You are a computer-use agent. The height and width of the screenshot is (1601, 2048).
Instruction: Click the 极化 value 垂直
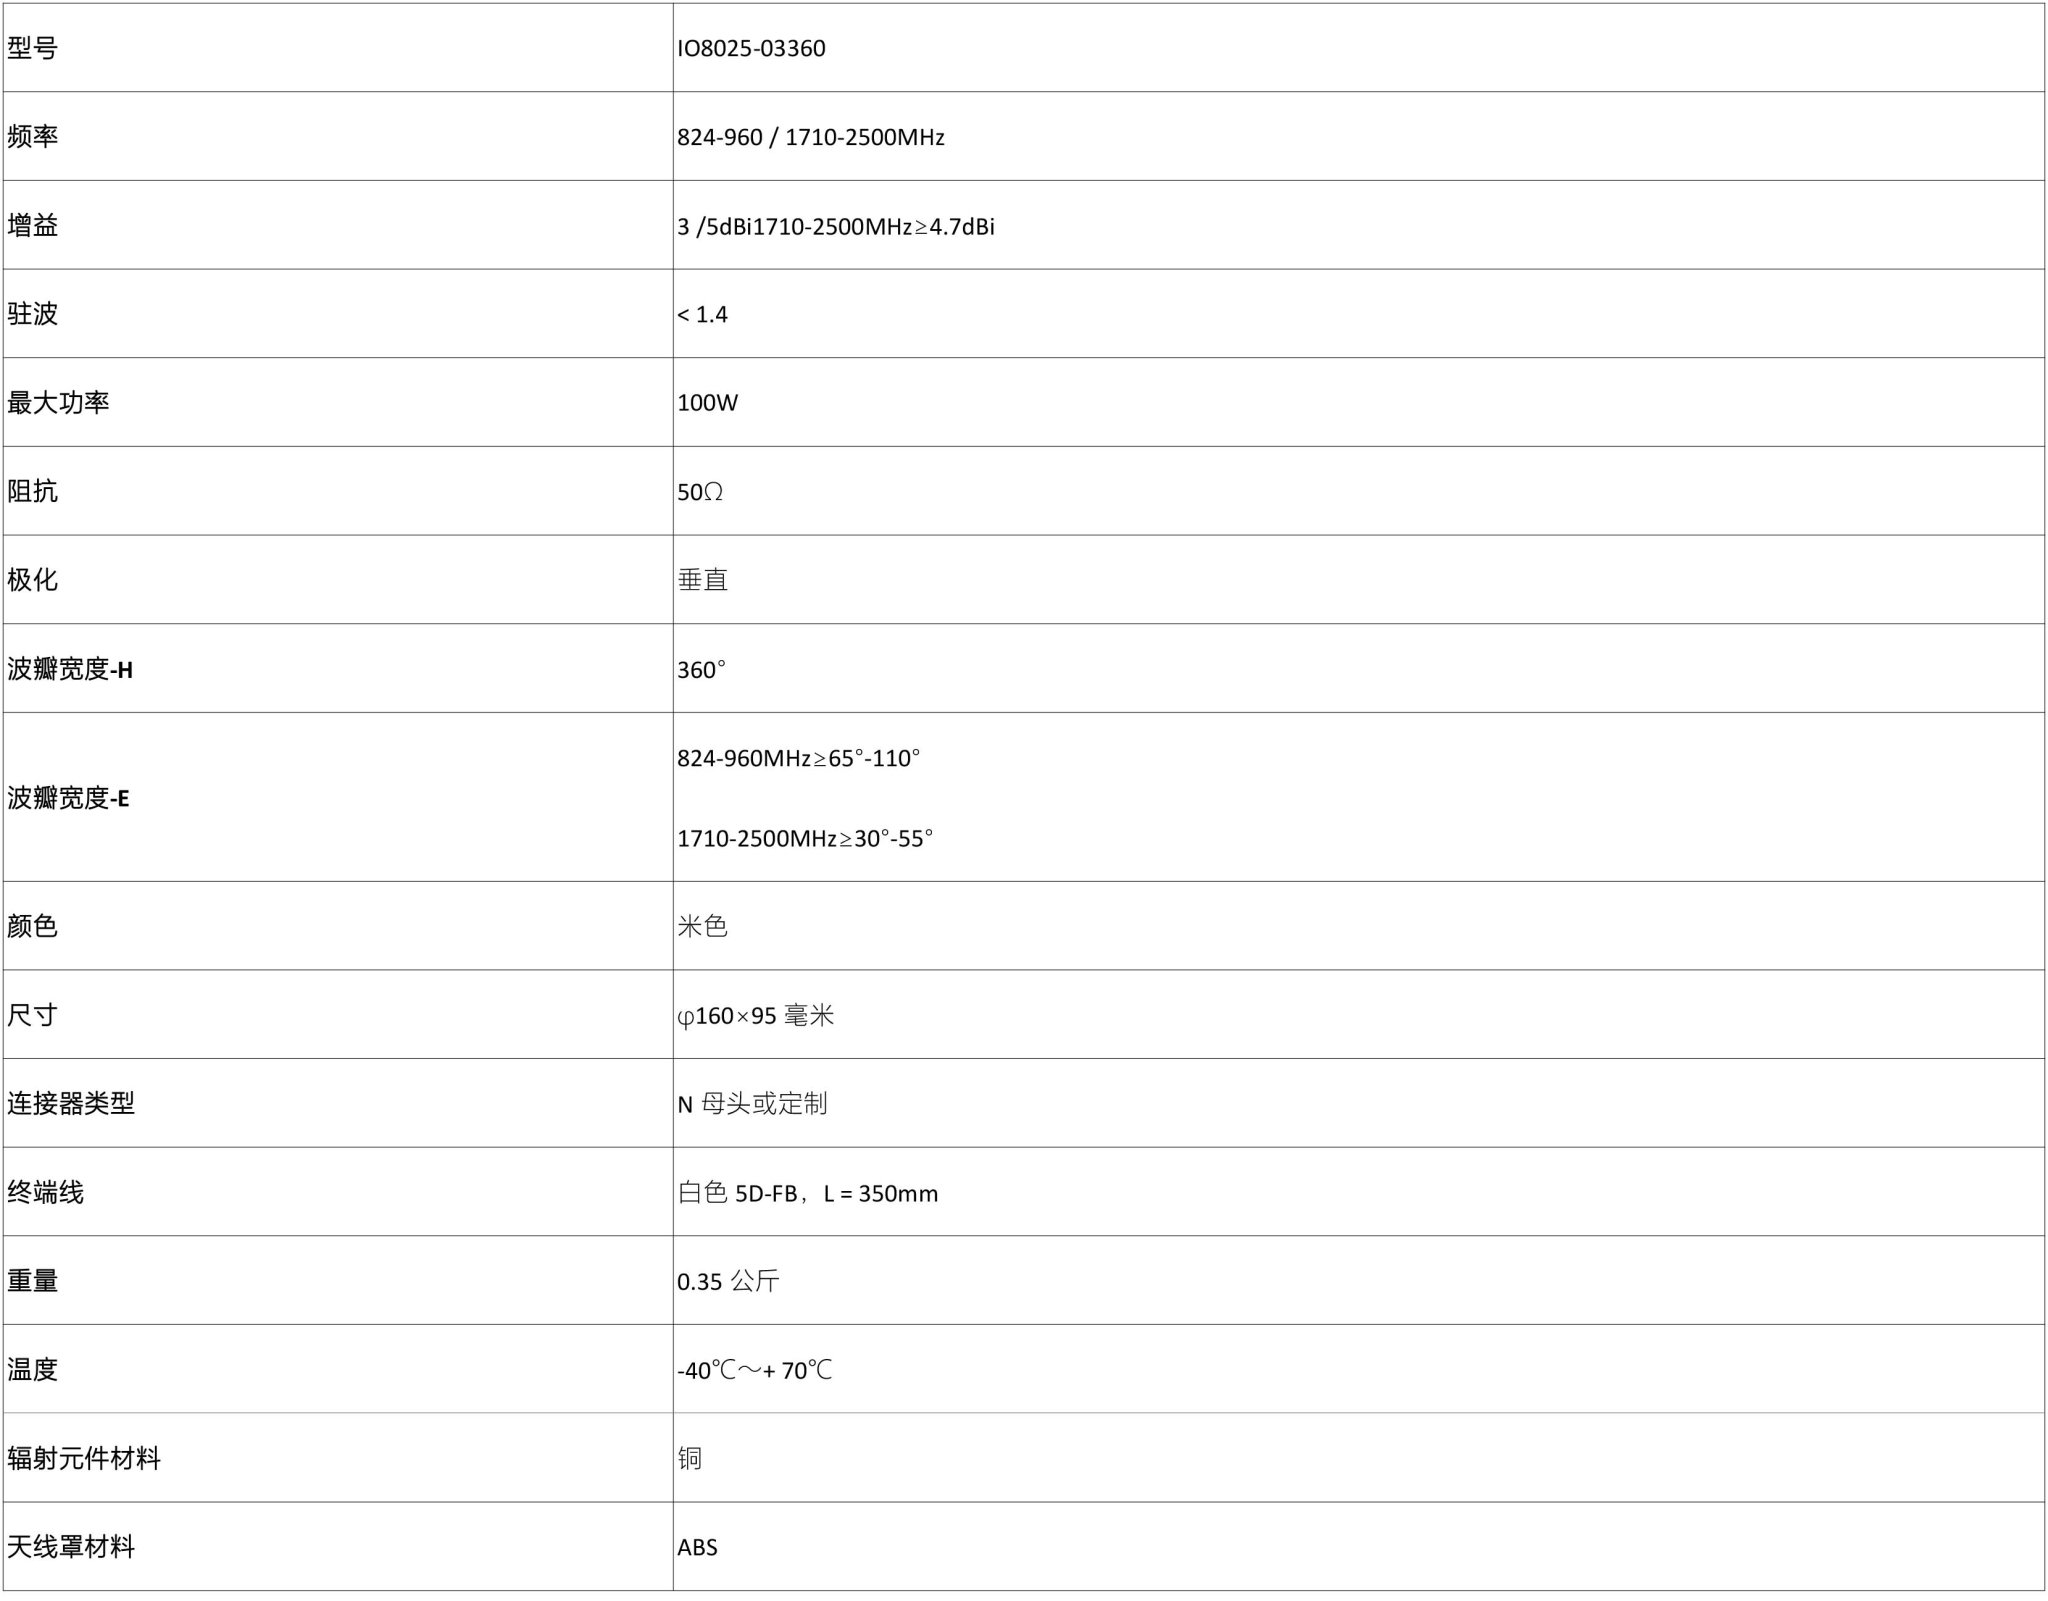click(702, 580)
